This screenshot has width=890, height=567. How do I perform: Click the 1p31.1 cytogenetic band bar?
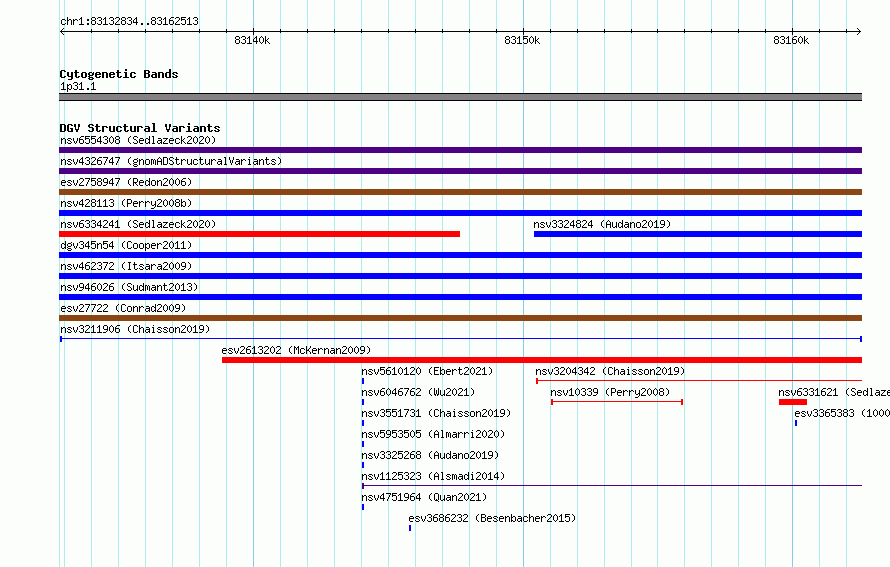click(x=460, y=97)
